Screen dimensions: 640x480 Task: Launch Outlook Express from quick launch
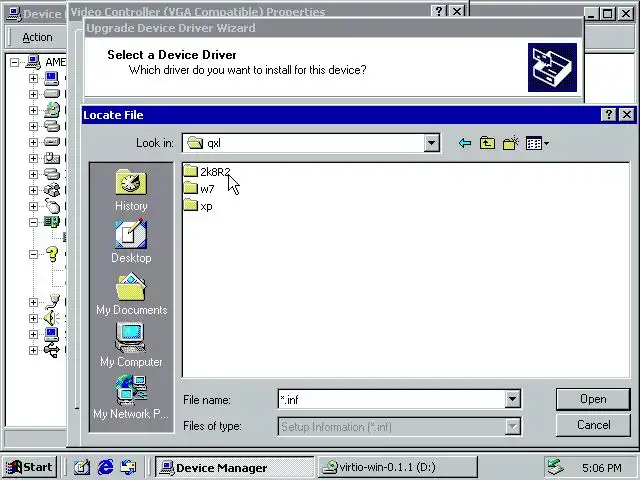point(129,467)
